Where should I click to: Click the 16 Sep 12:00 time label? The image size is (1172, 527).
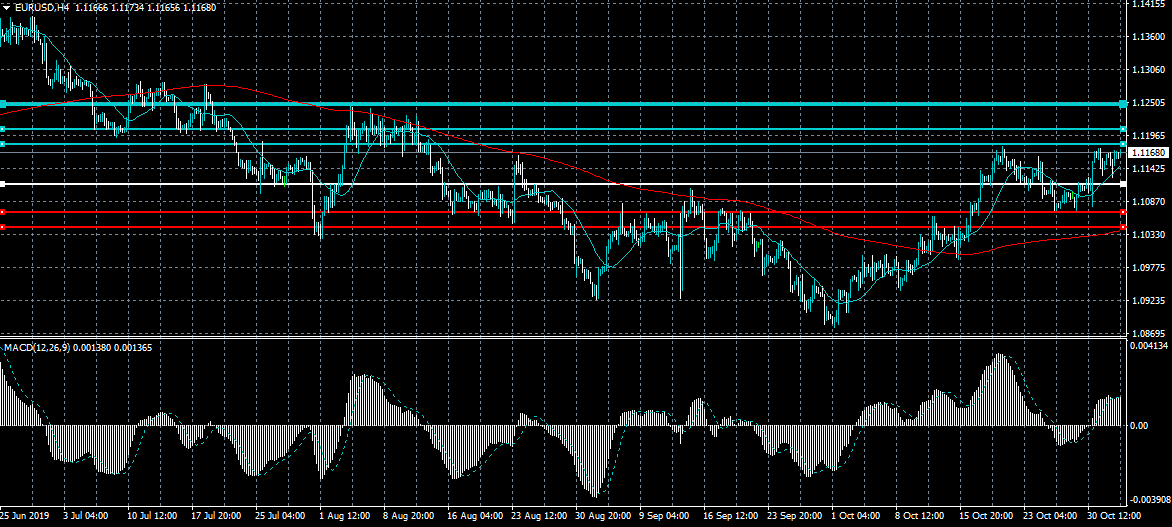point(729,516)
